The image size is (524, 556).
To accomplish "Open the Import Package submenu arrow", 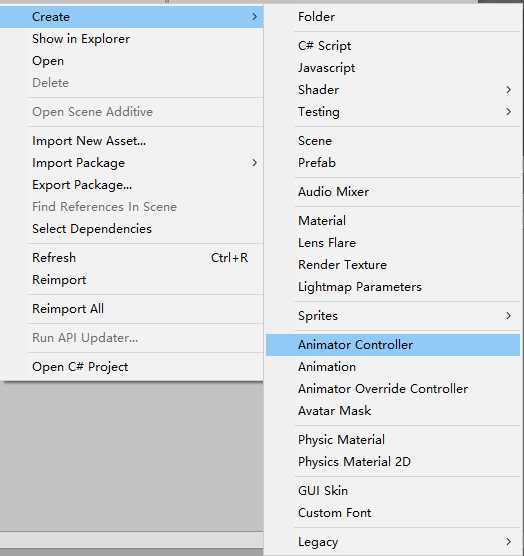I will pyautogui.click(x=254, y=163).
